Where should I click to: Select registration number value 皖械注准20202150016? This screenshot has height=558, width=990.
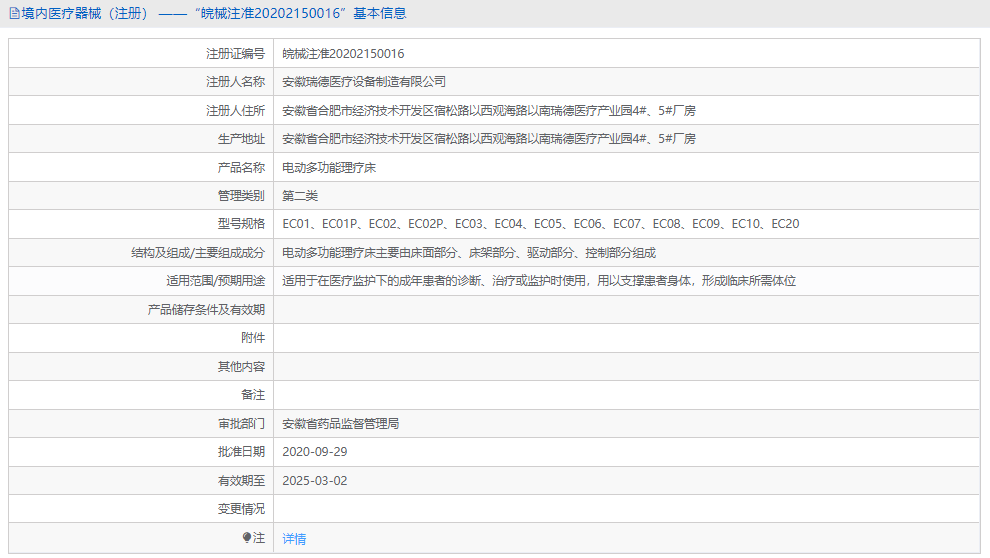tap(343, 54)
